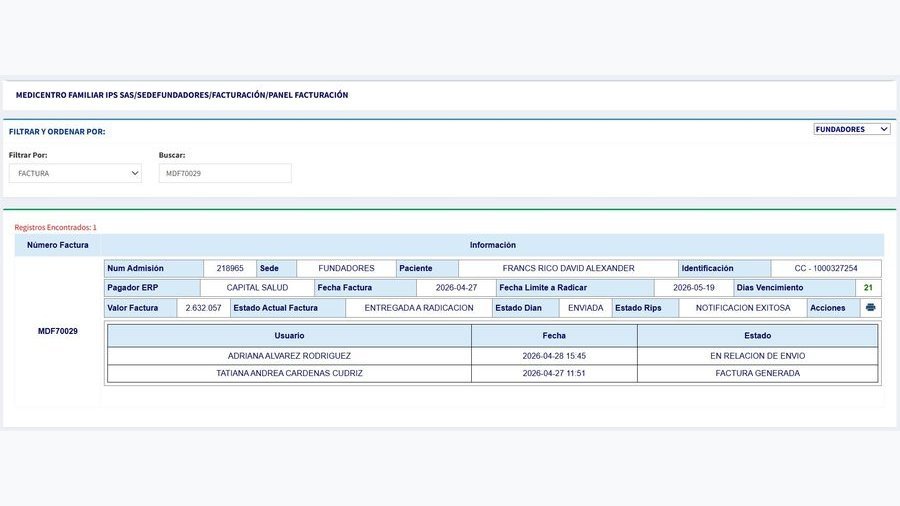Click the Num Admisión label

135,268
